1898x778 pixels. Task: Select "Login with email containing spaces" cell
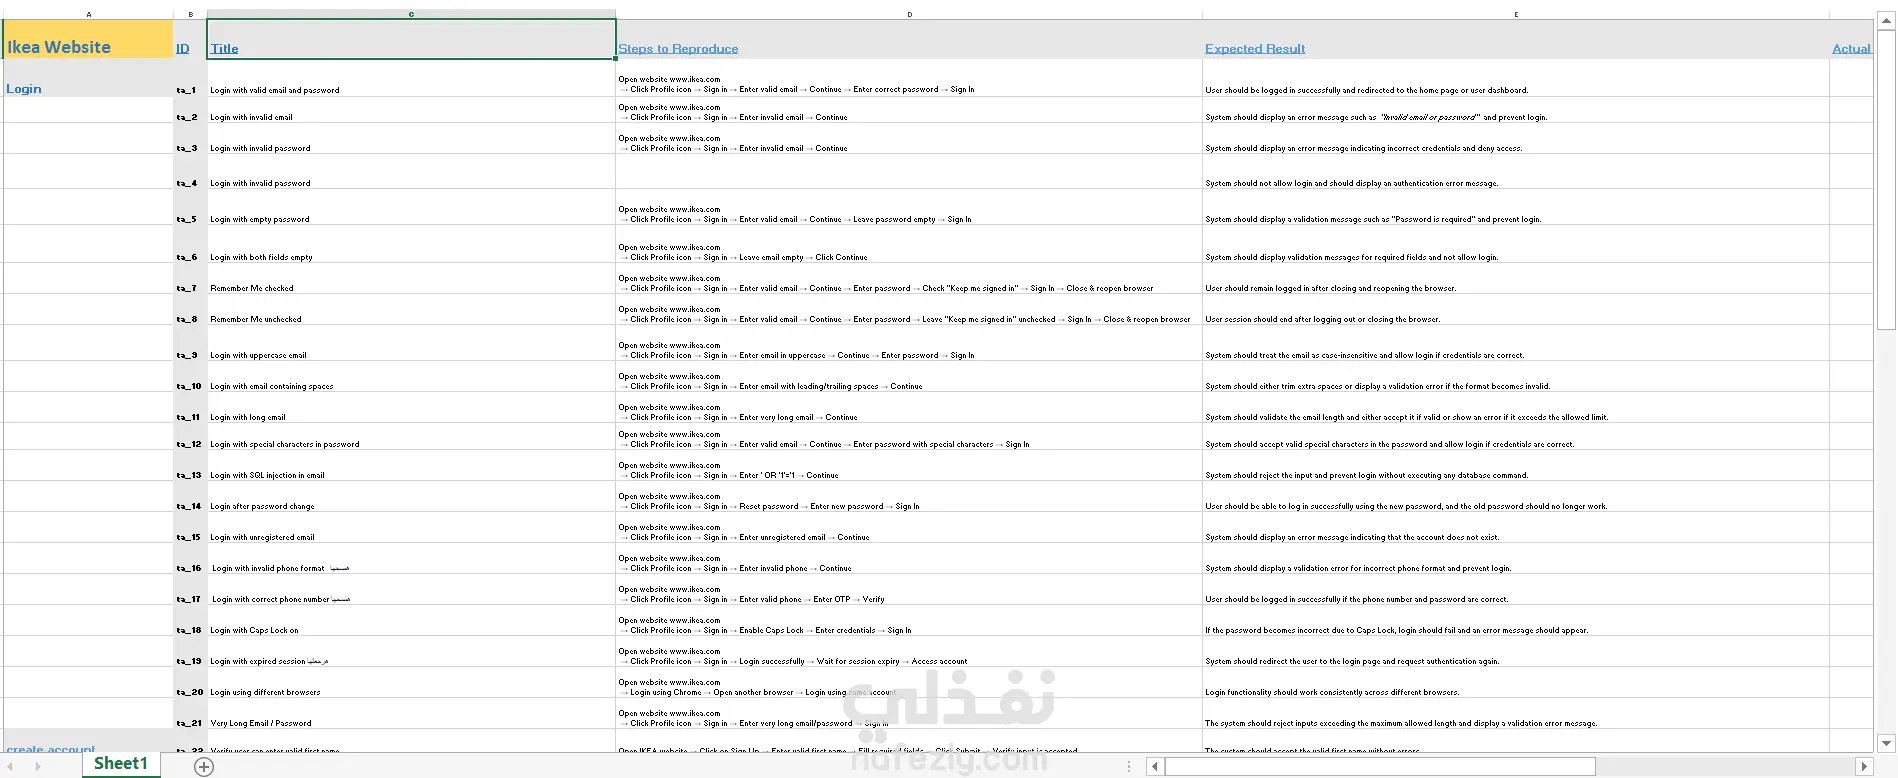click(x=411, y=376)
